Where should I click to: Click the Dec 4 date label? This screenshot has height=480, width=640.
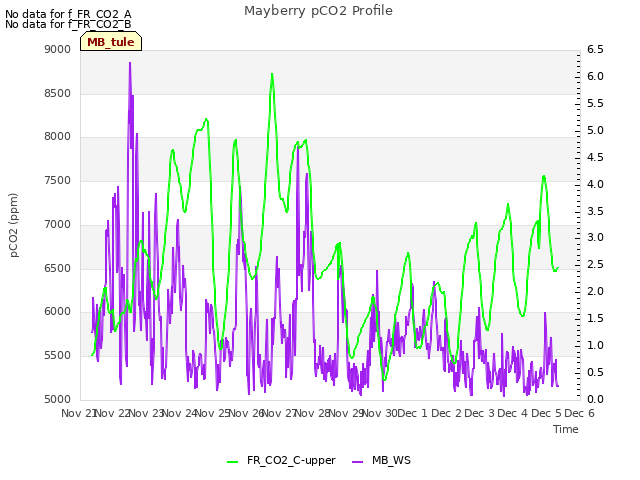(513, 413)
